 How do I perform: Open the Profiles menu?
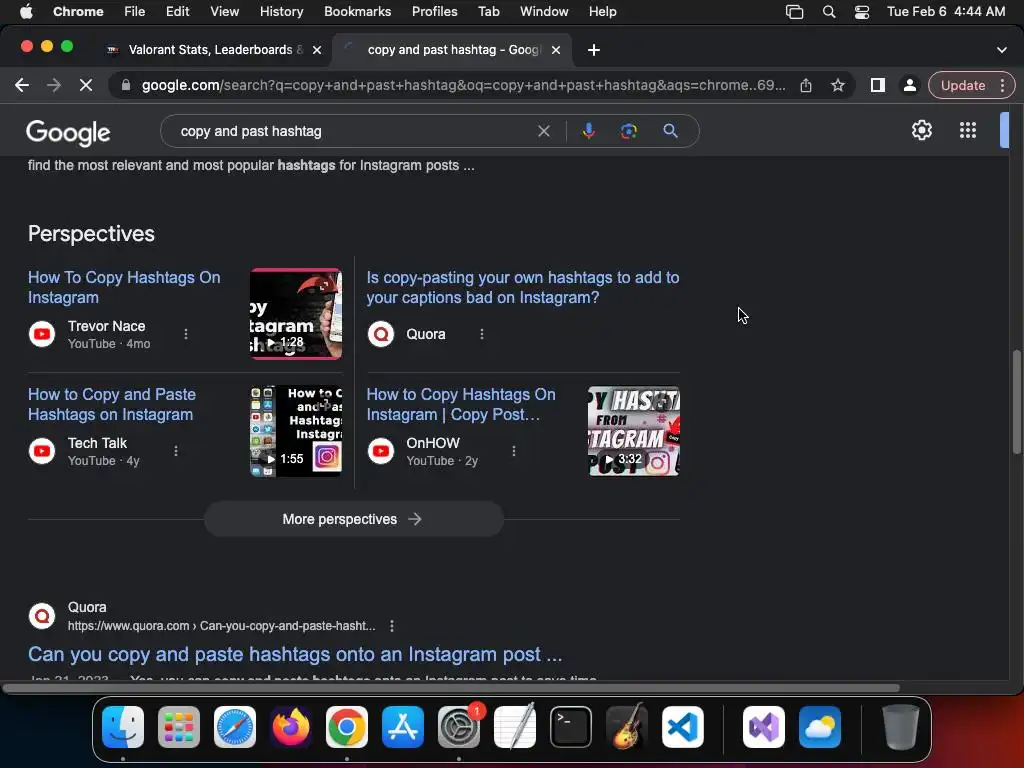434,12
